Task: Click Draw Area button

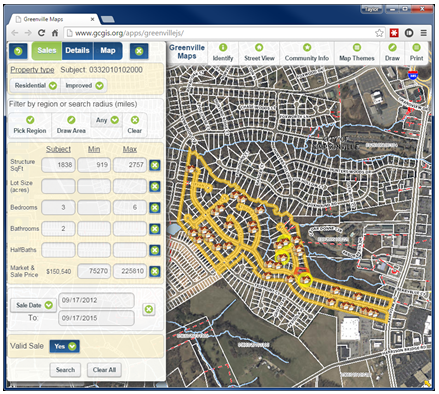Action: [71, 125]
